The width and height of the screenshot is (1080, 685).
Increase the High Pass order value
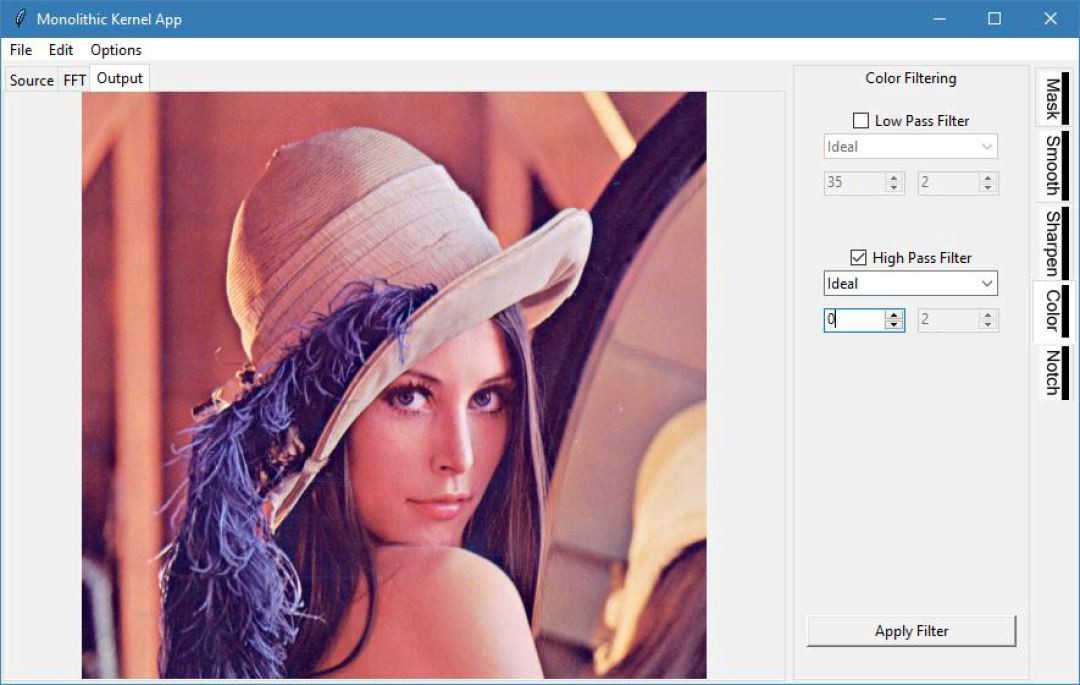coord(988,315)
